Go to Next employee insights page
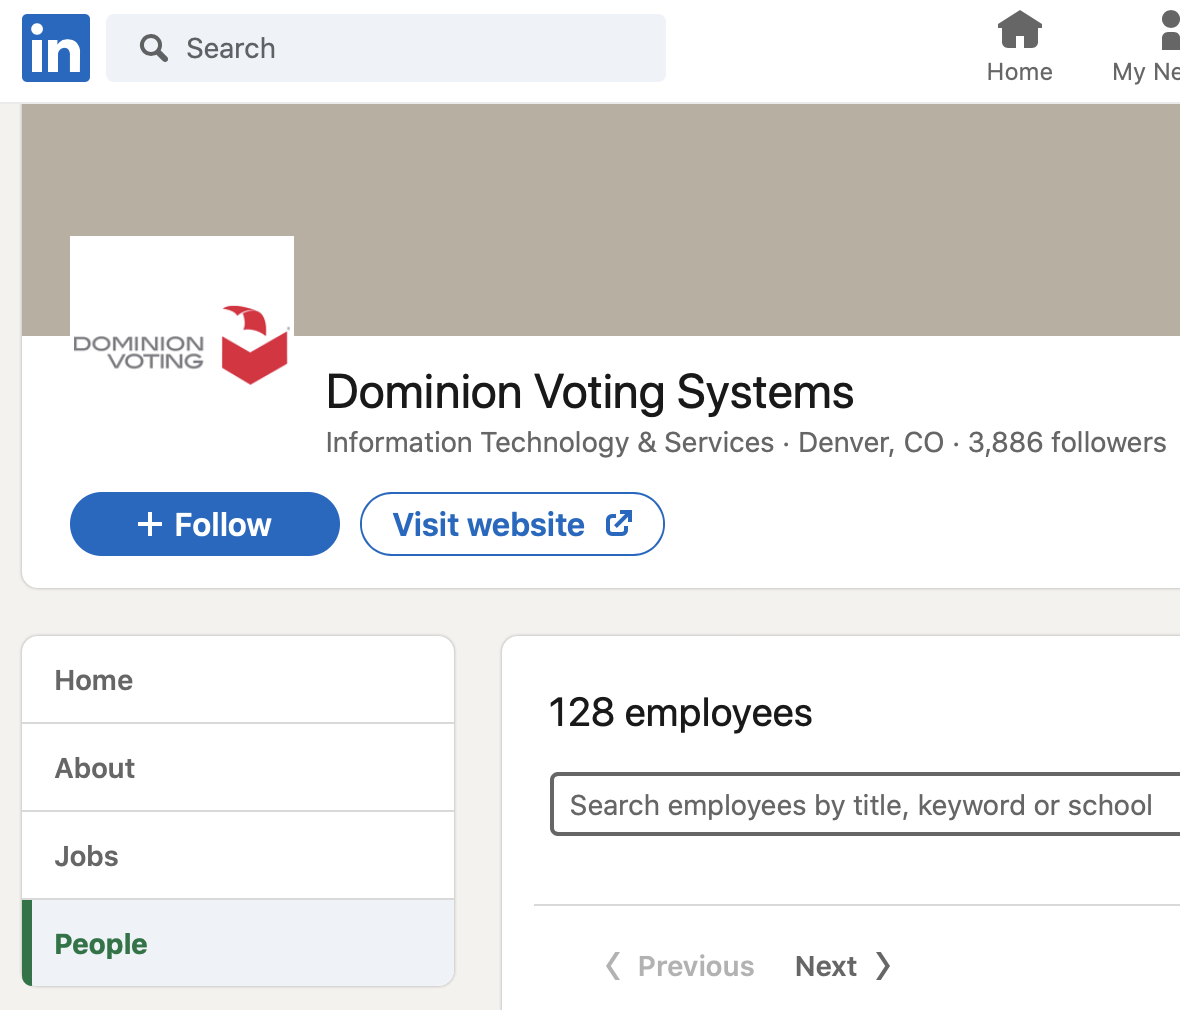Screen dimensions: 1180x1010 tap(843, 966)
